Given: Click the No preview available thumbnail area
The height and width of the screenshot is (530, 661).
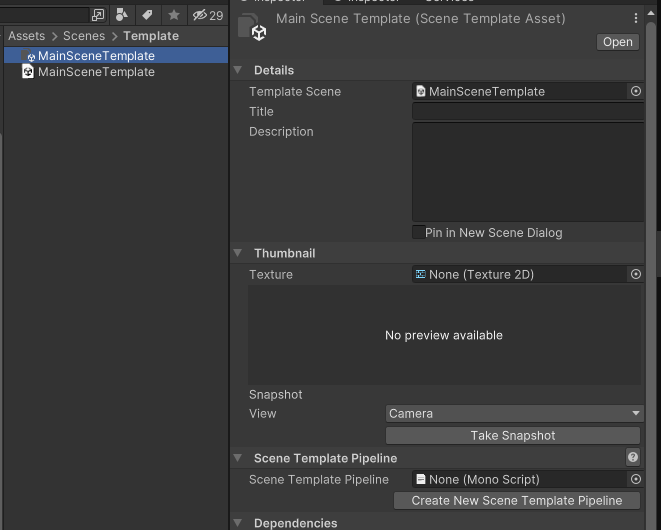Looking at the screenshot, I should (x=444, y=335).
